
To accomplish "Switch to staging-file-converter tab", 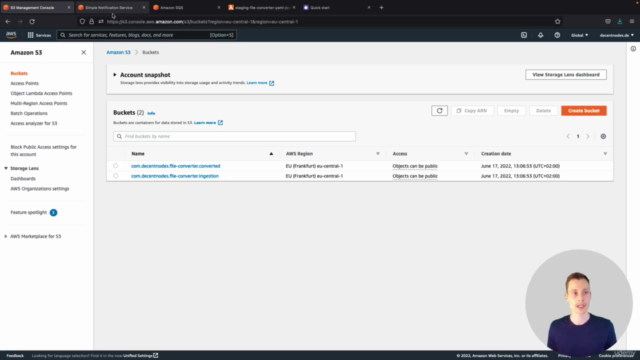I will [x=261, y=7].
